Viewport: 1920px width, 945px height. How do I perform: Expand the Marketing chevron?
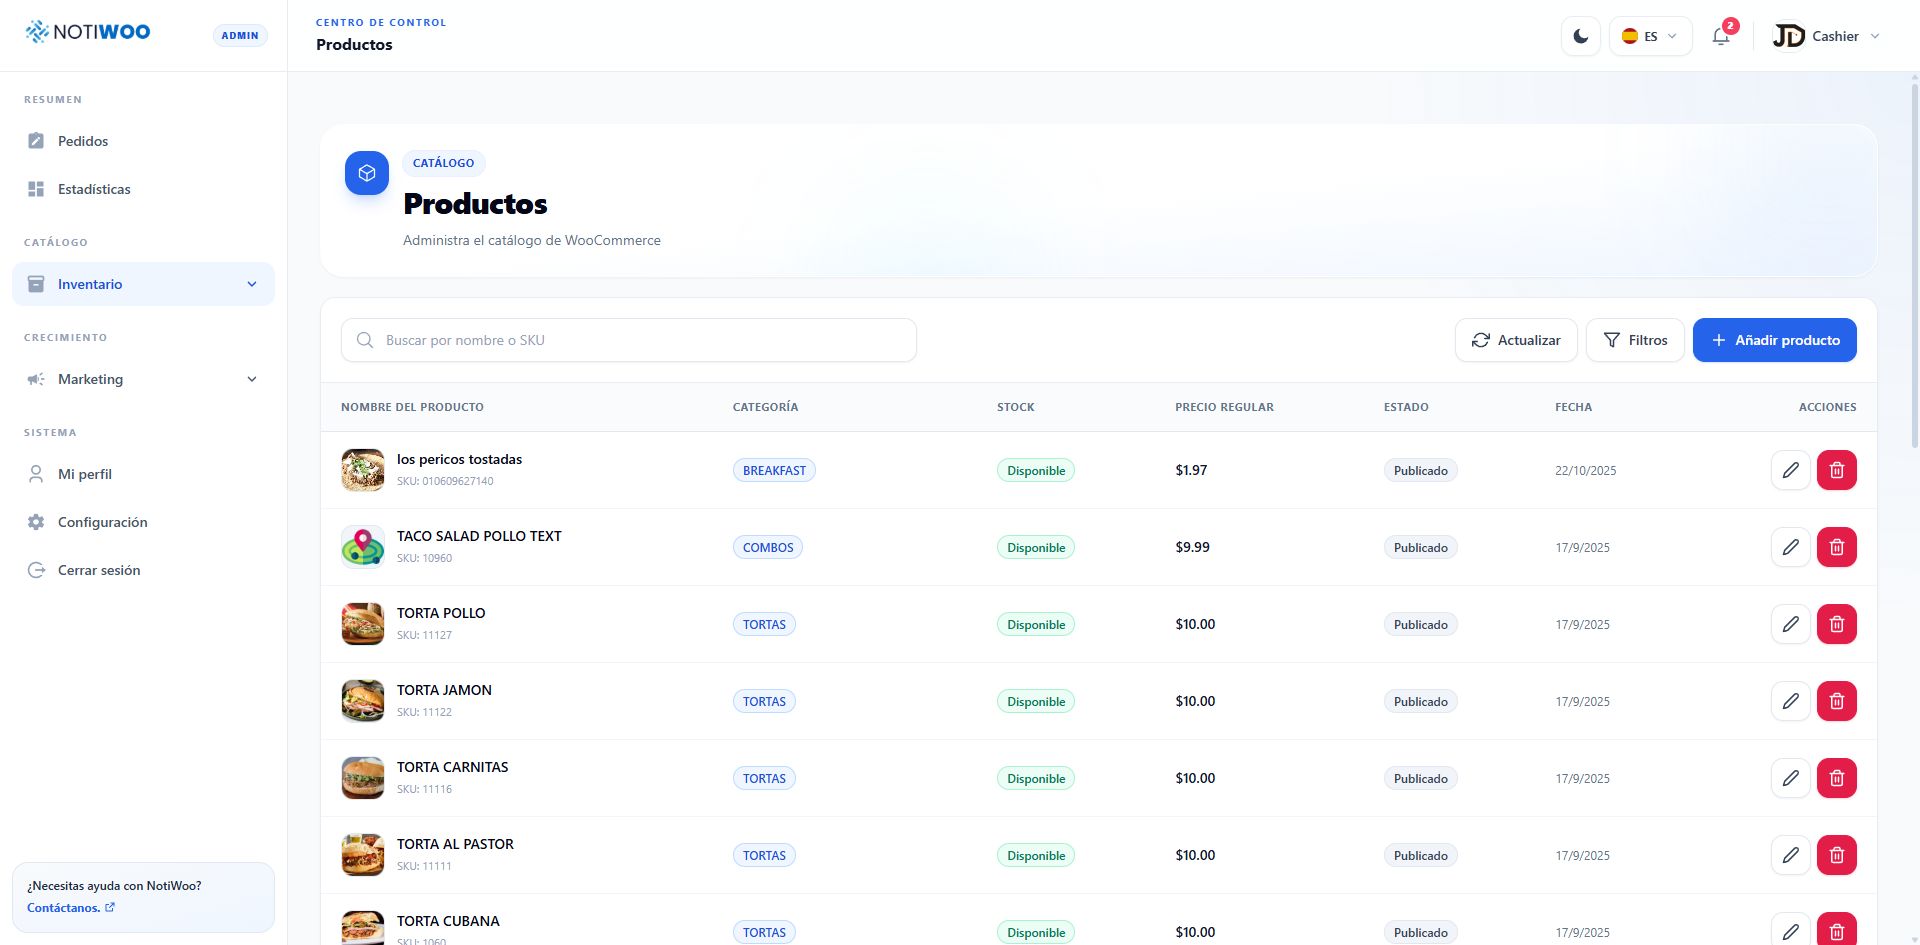252,379
